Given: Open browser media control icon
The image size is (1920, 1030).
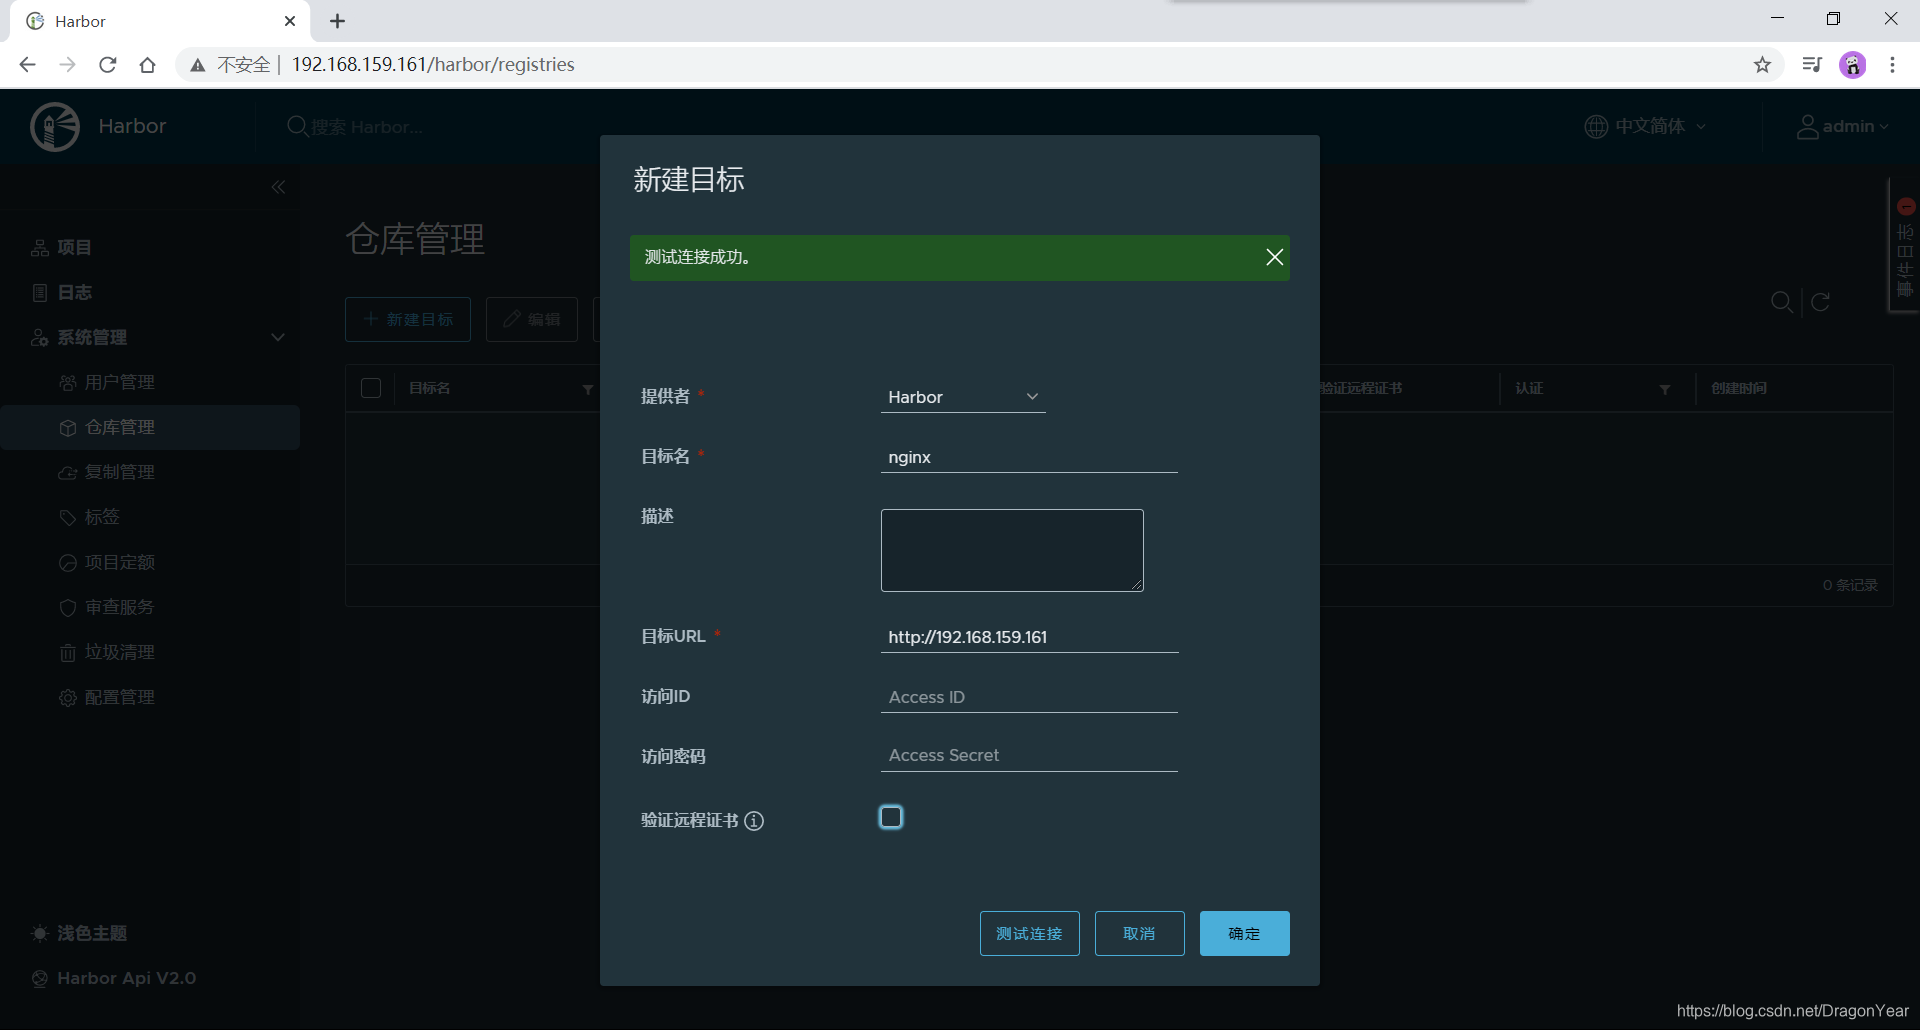Looking at the screenshot, I should pyautogui.click(x=1812, y=65).
